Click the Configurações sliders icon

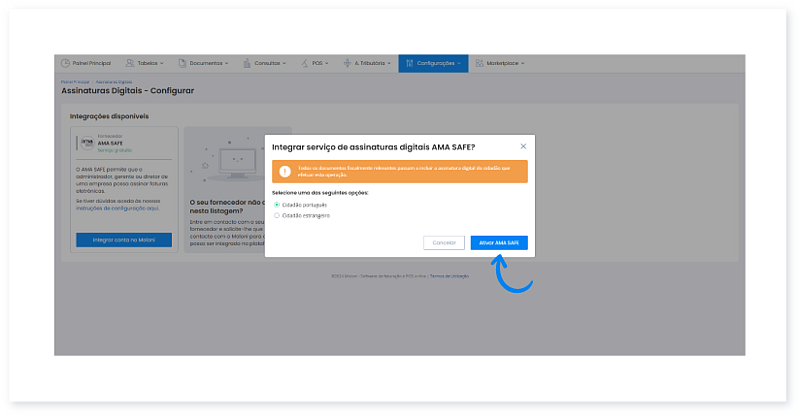point(409,63)
